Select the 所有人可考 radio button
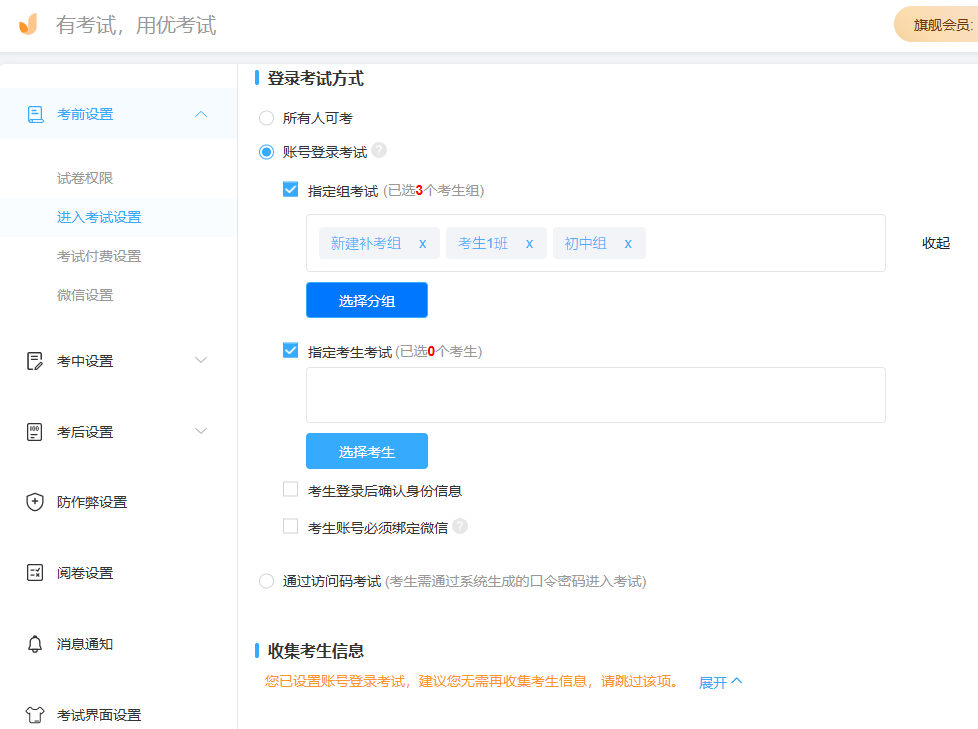 pos(266,118)
